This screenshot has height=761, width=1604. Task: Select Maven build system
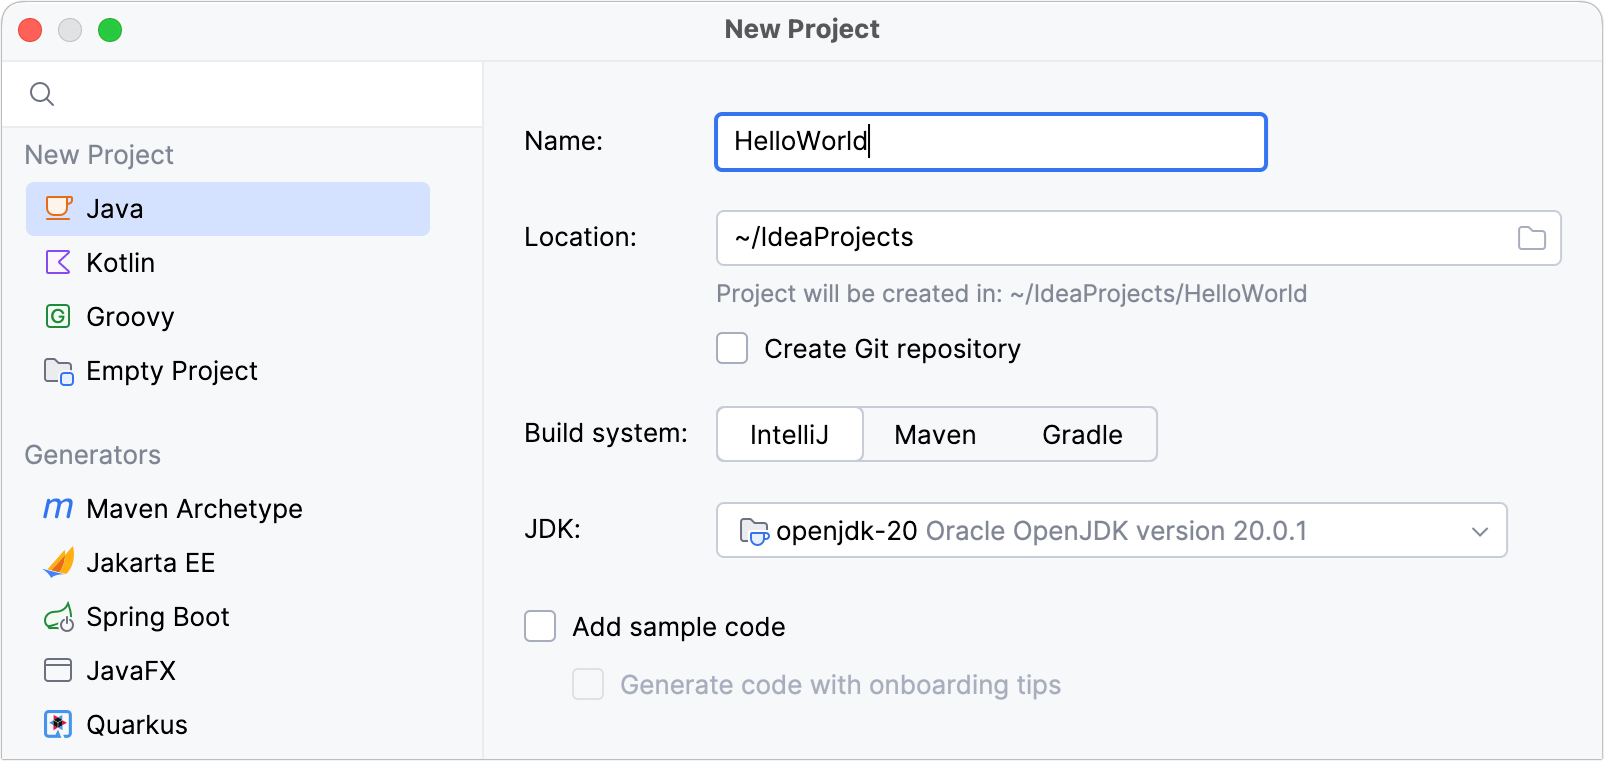935,434
